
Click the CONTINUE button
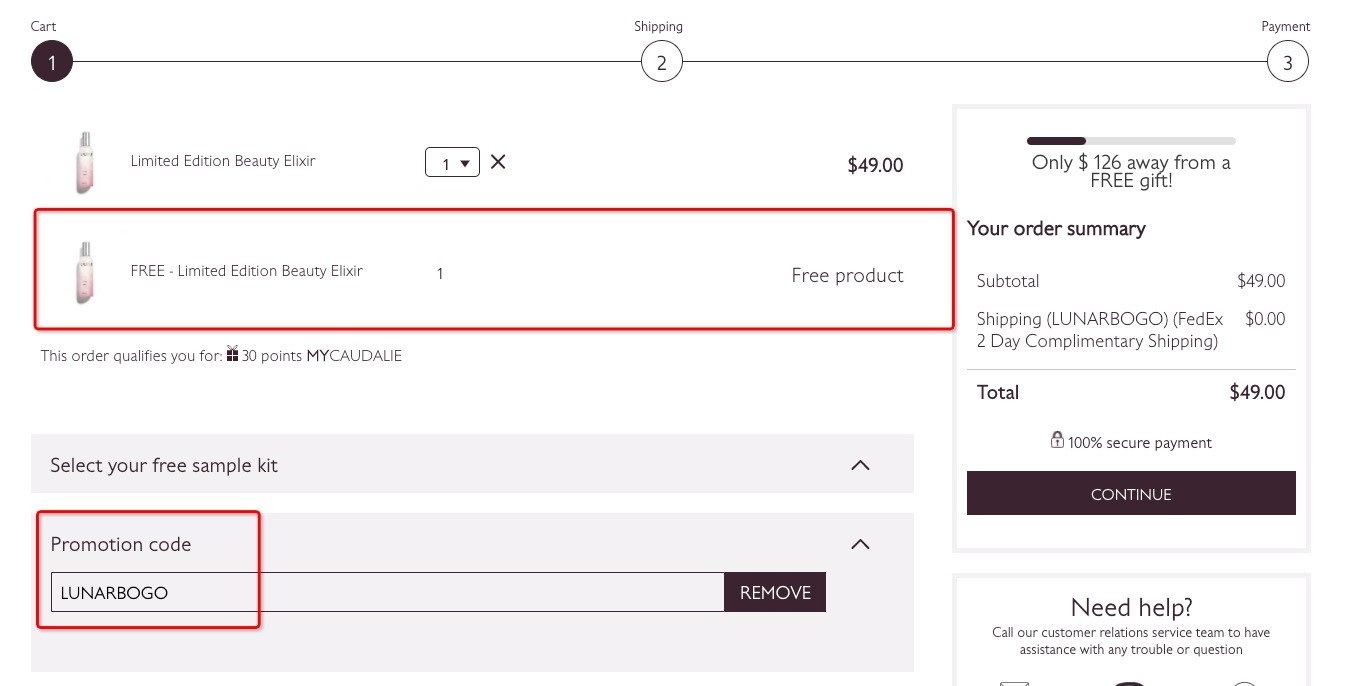click(1131, 494)
